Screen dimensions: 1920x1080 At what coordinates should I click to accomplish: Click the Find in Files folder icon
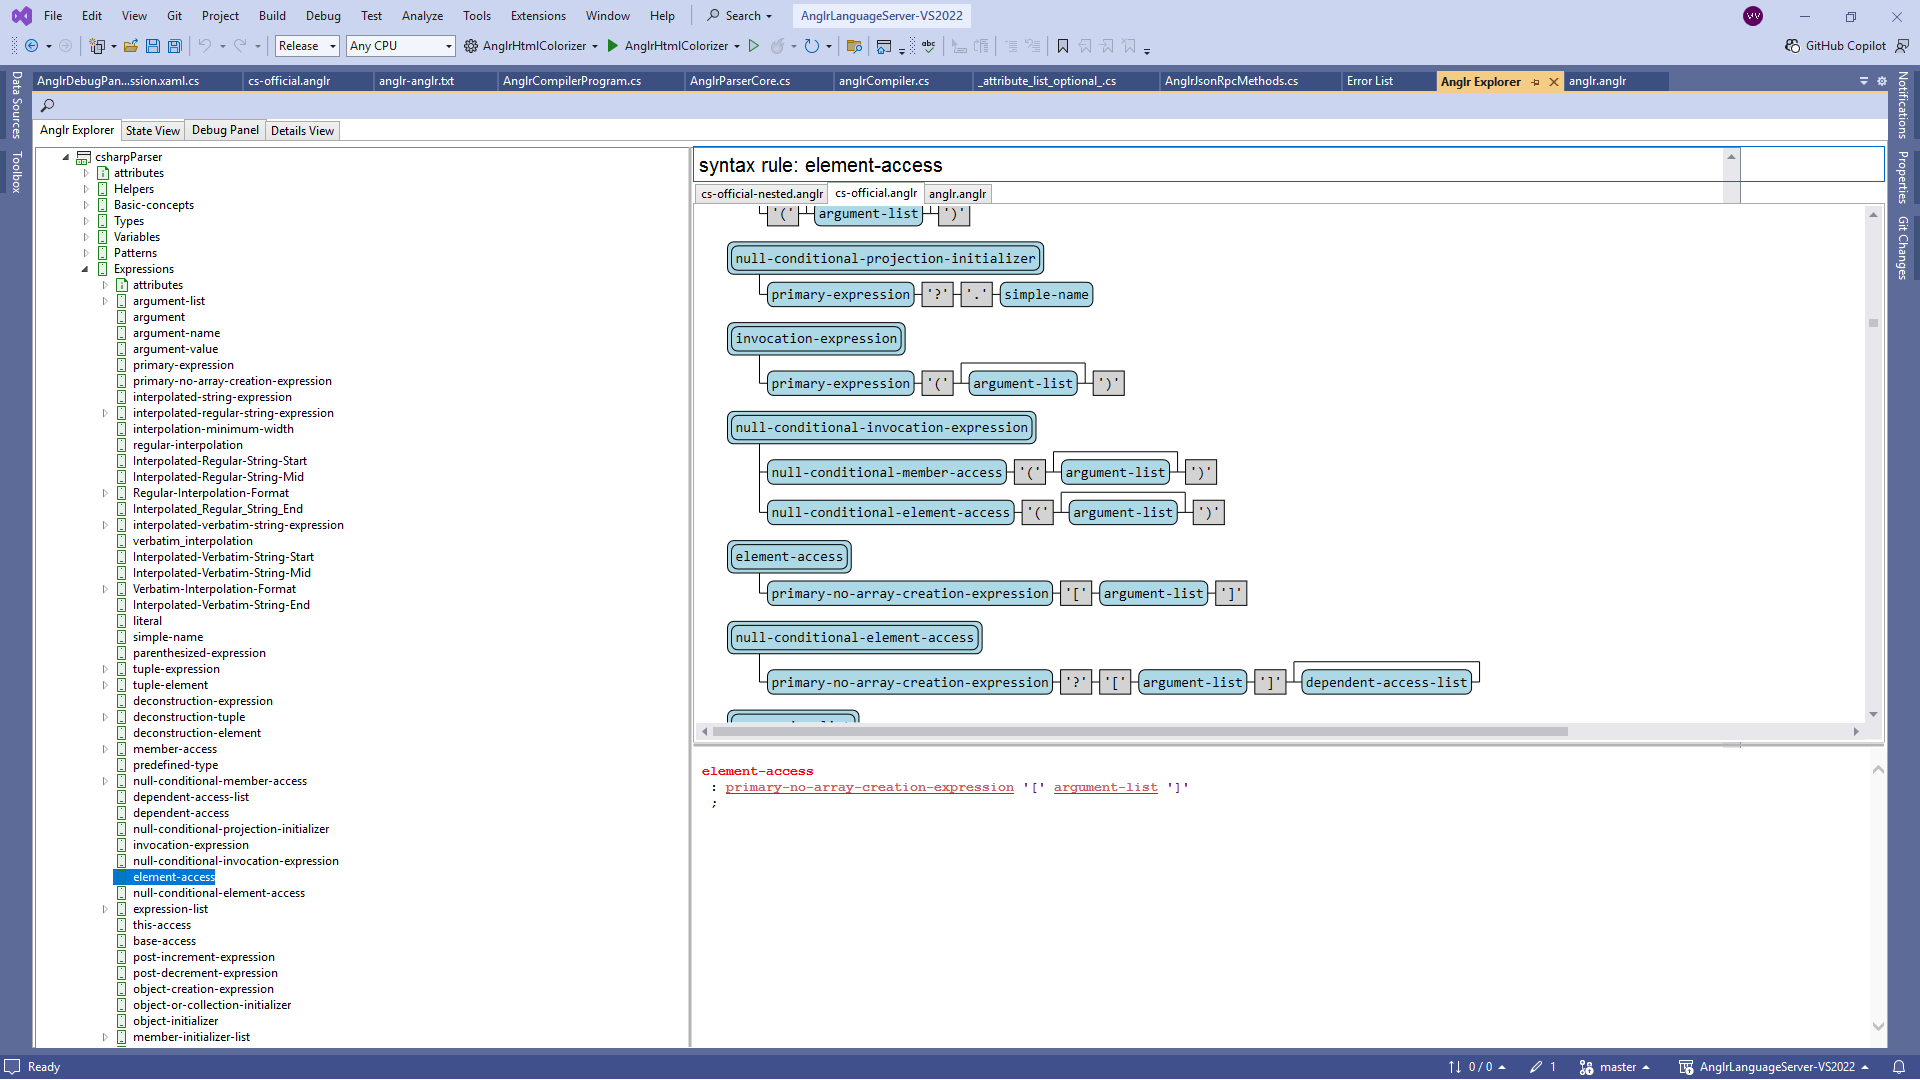[x=854, y=46]
